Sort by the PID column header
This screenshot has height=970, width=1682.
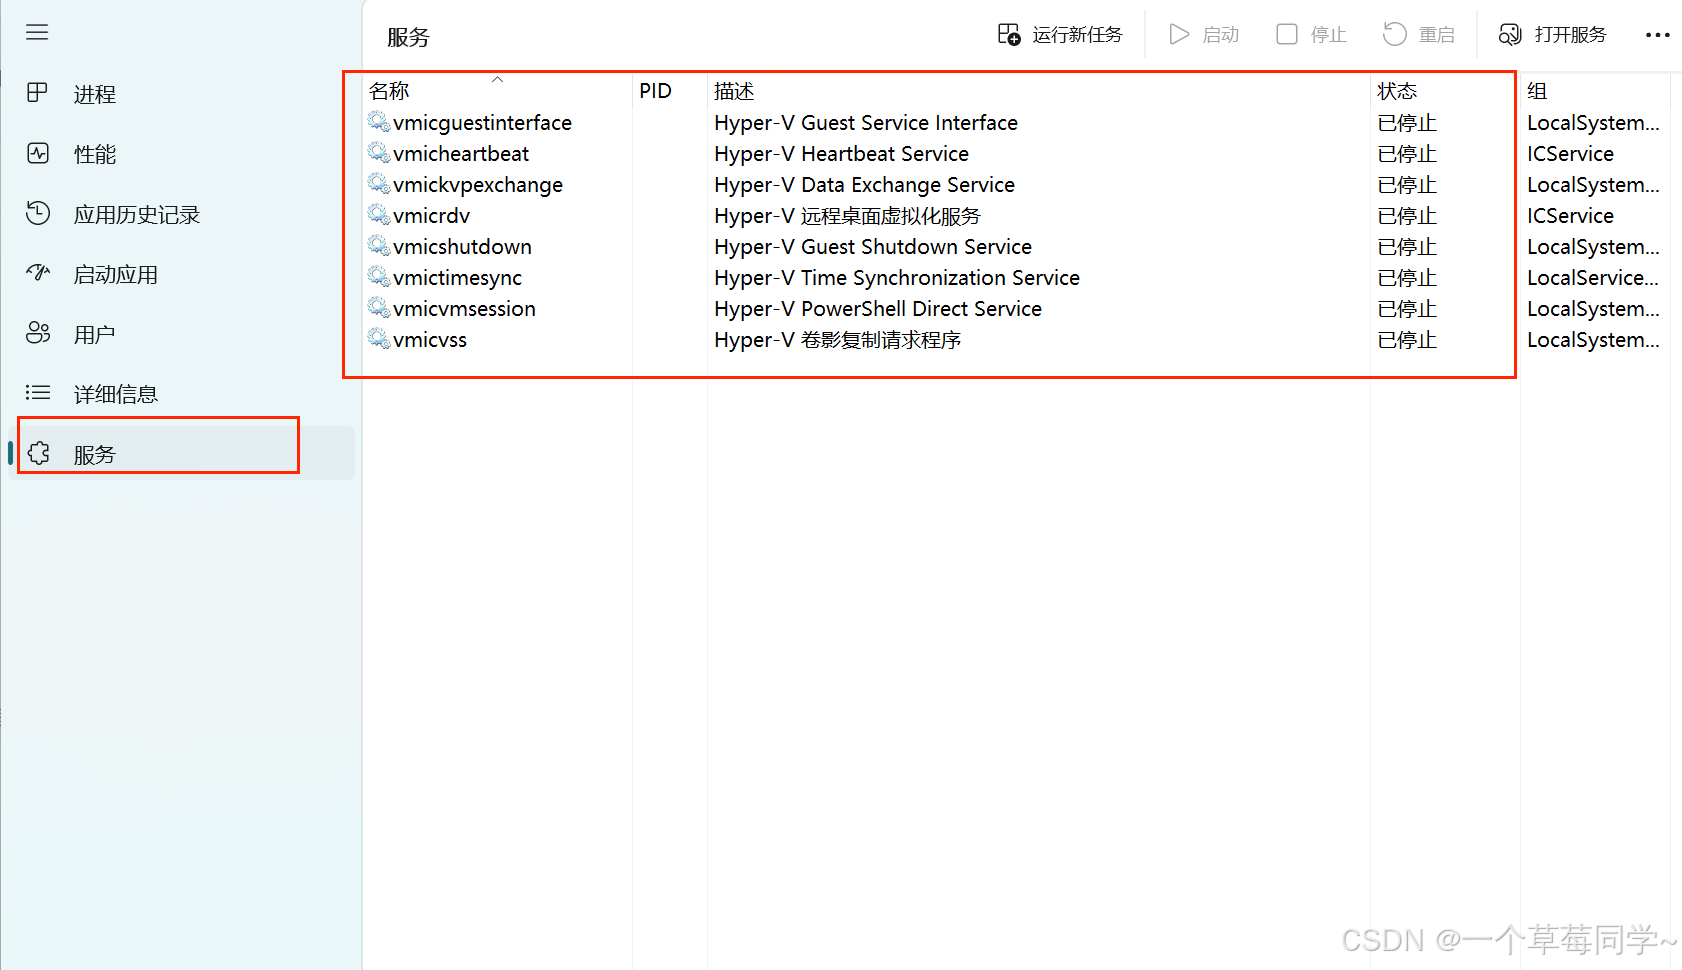(655, 91)
